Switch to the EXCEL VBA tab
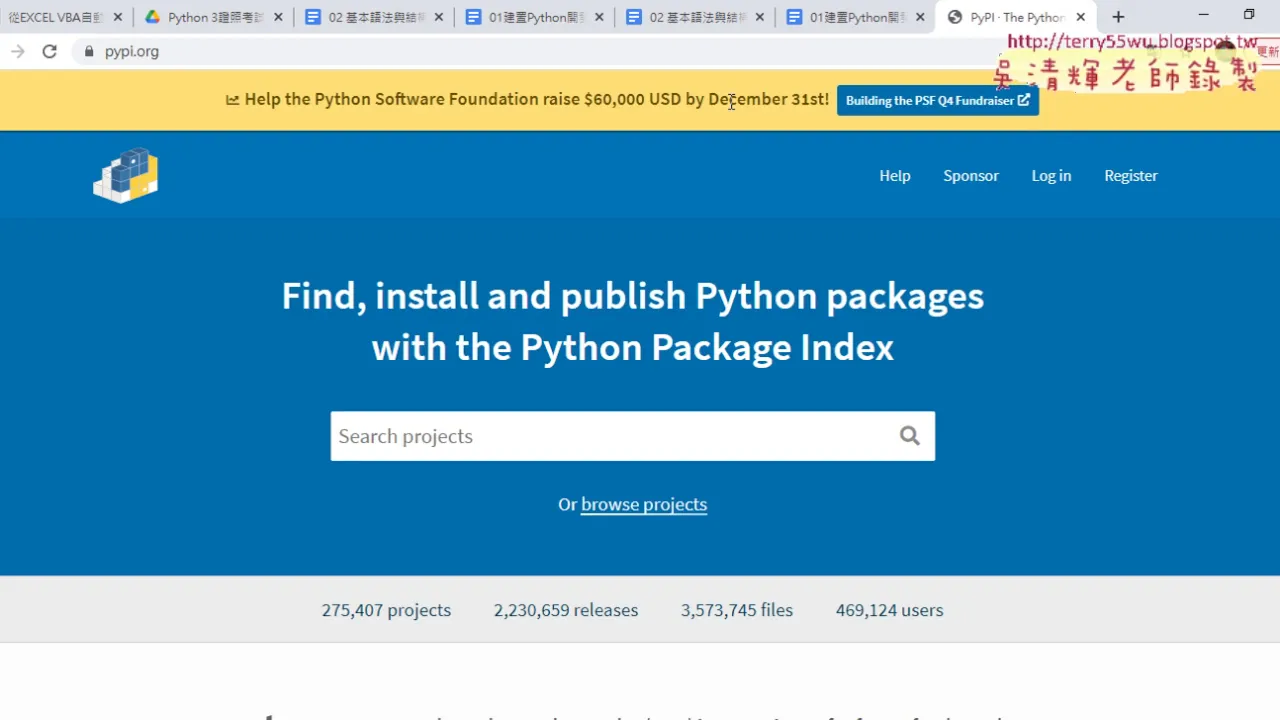The width and height of the screenshot is (1280, 720). click(x=56, y=17)
